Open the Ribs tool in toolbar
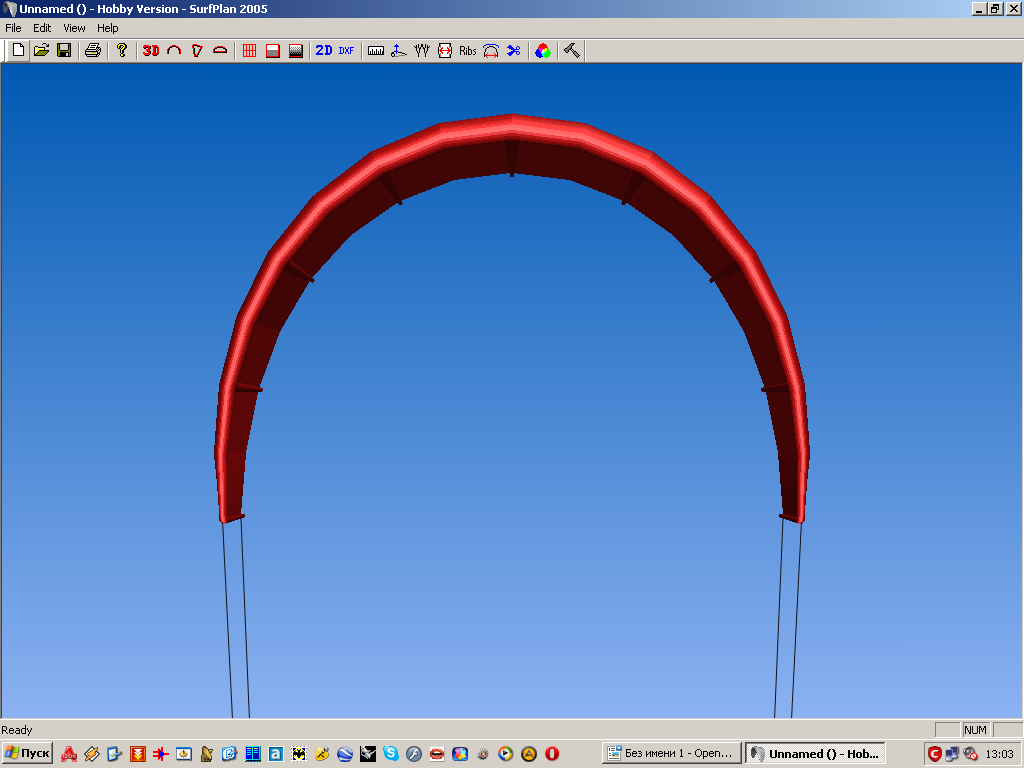This screenshot has width=1024, height=768. coord(468,50)
